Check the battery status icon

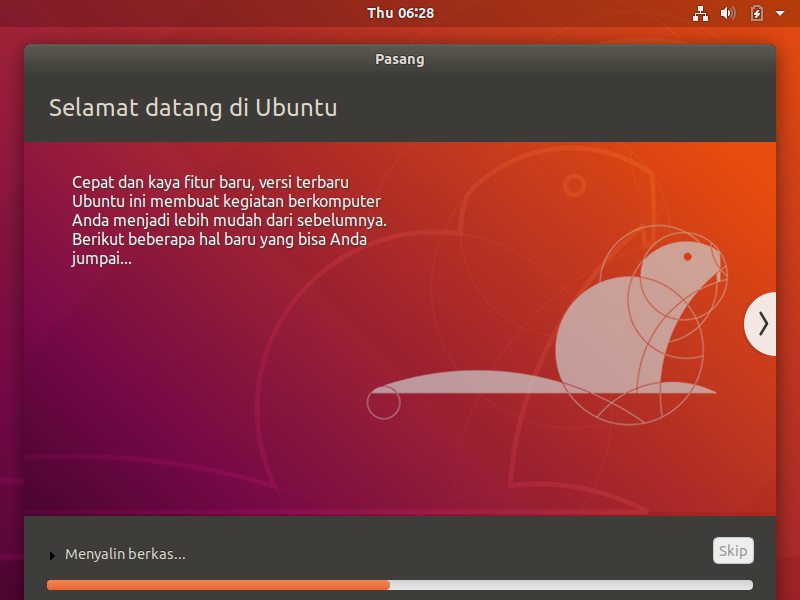757,13
